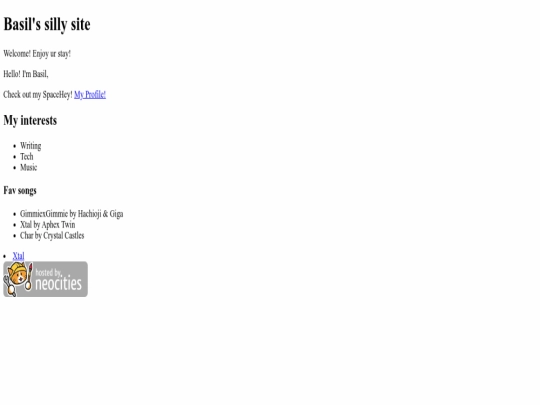Select the Music list item
540x405 pixels.
29,167
